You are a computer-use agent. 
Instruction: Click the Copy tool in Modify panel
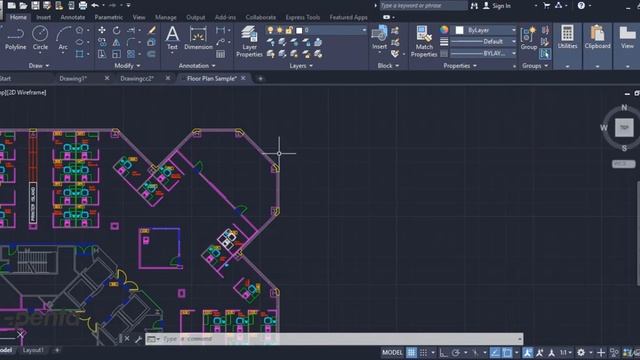(102, 42)
